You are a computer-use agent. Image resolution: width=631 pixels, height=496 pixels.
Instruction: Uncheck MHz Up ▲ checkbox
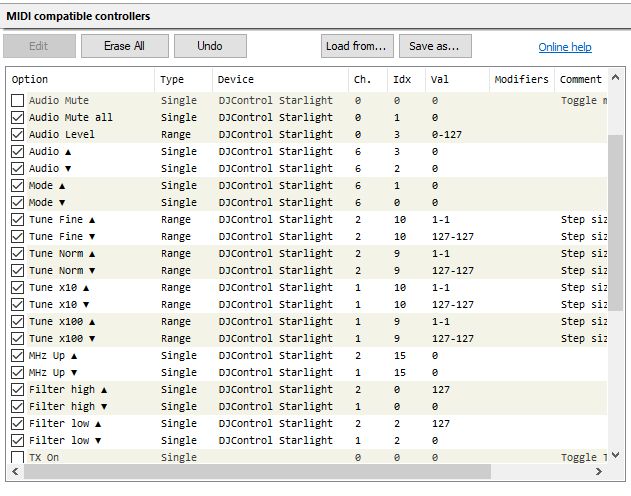pos(17,355)
